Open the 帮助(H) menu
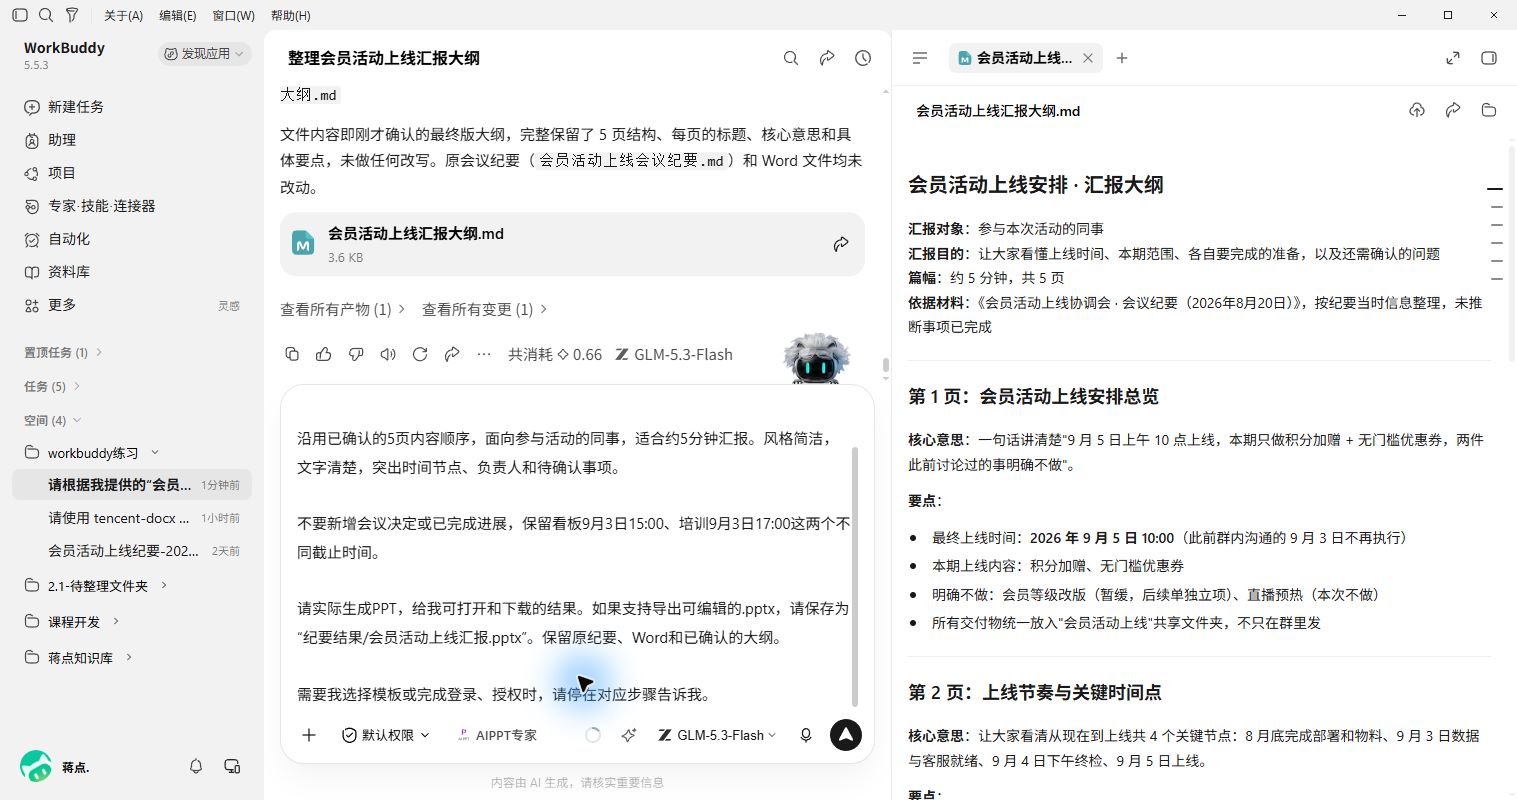Image resolution: width=1517 pixels, height=800 pixels. [290, 15]
